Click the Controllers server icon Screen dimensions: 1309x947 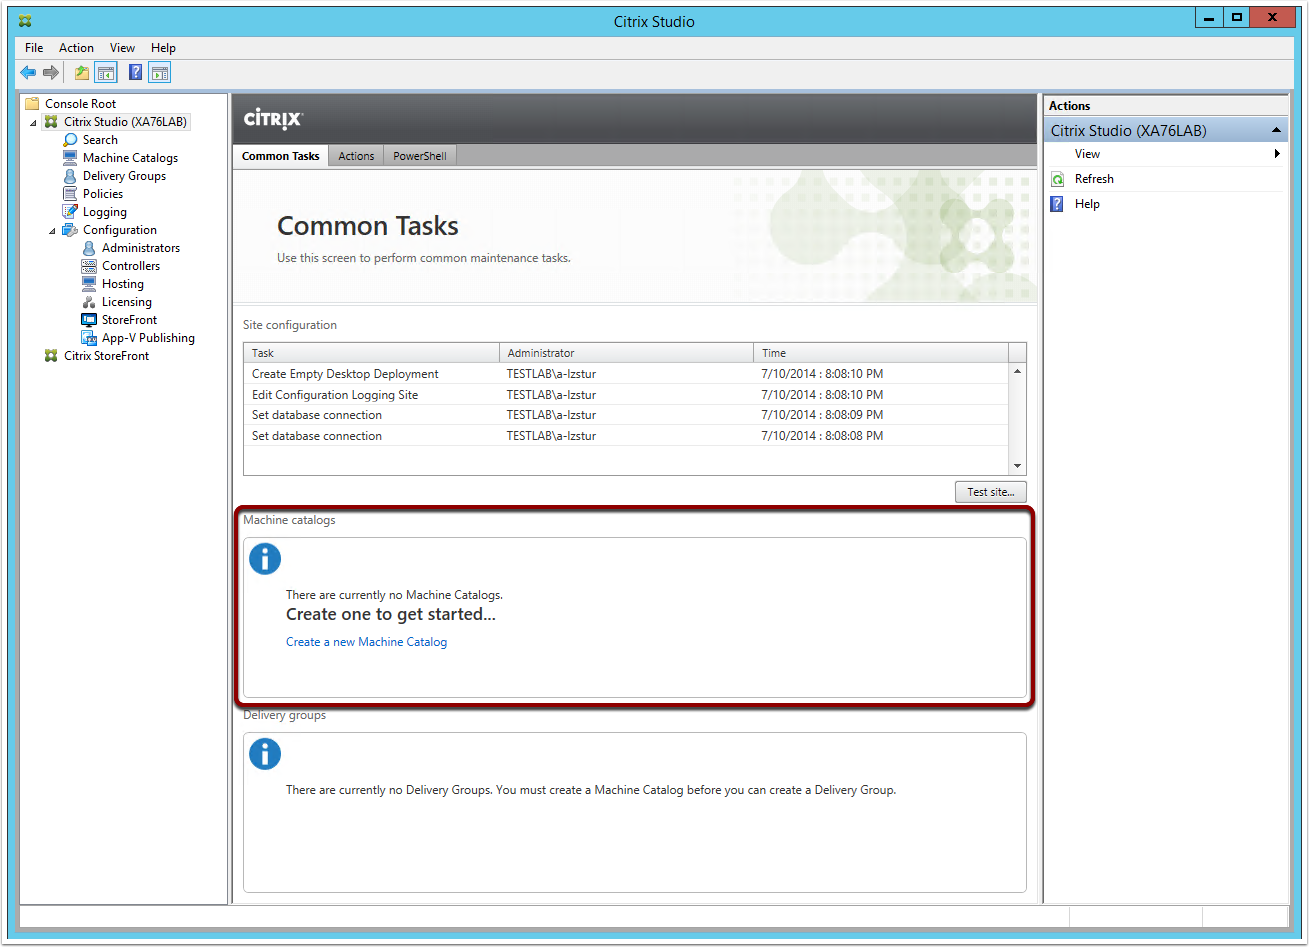pyautogui.click(x=89, y=266)
